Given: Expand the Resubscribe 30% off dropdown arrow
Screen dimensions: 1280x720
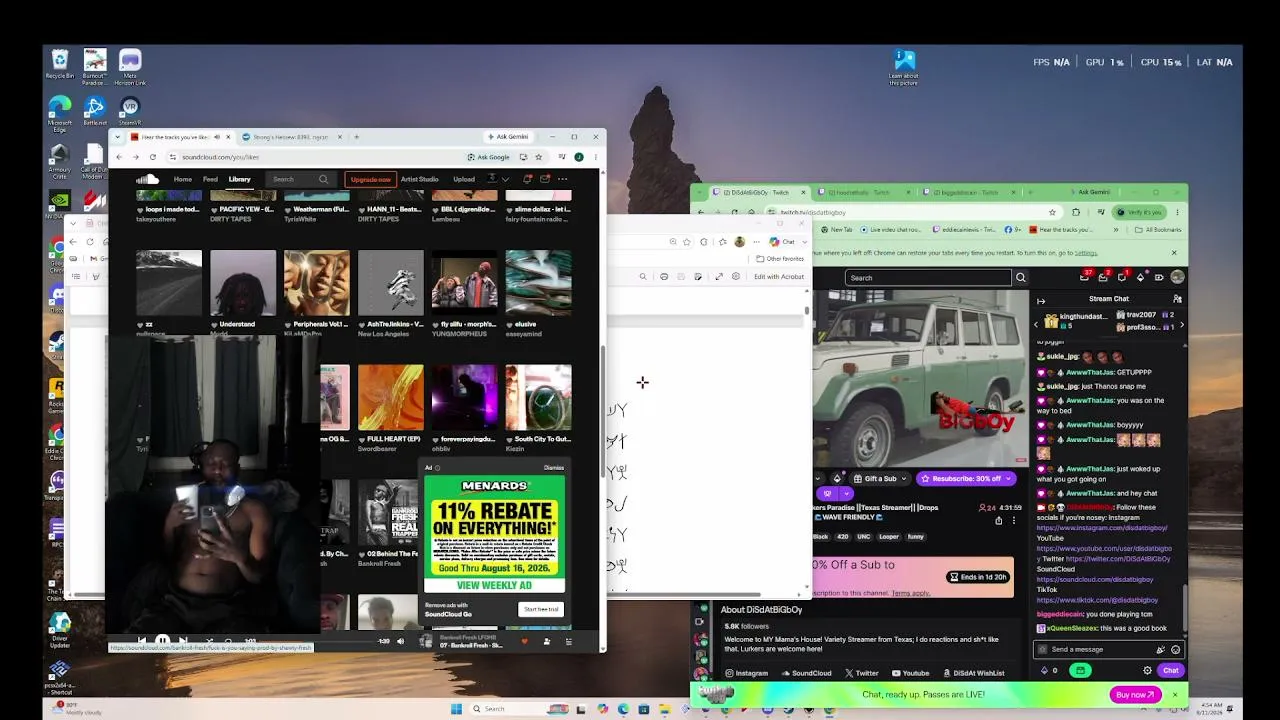Looking at the screenshot, I should click(x=1010, y=478).
